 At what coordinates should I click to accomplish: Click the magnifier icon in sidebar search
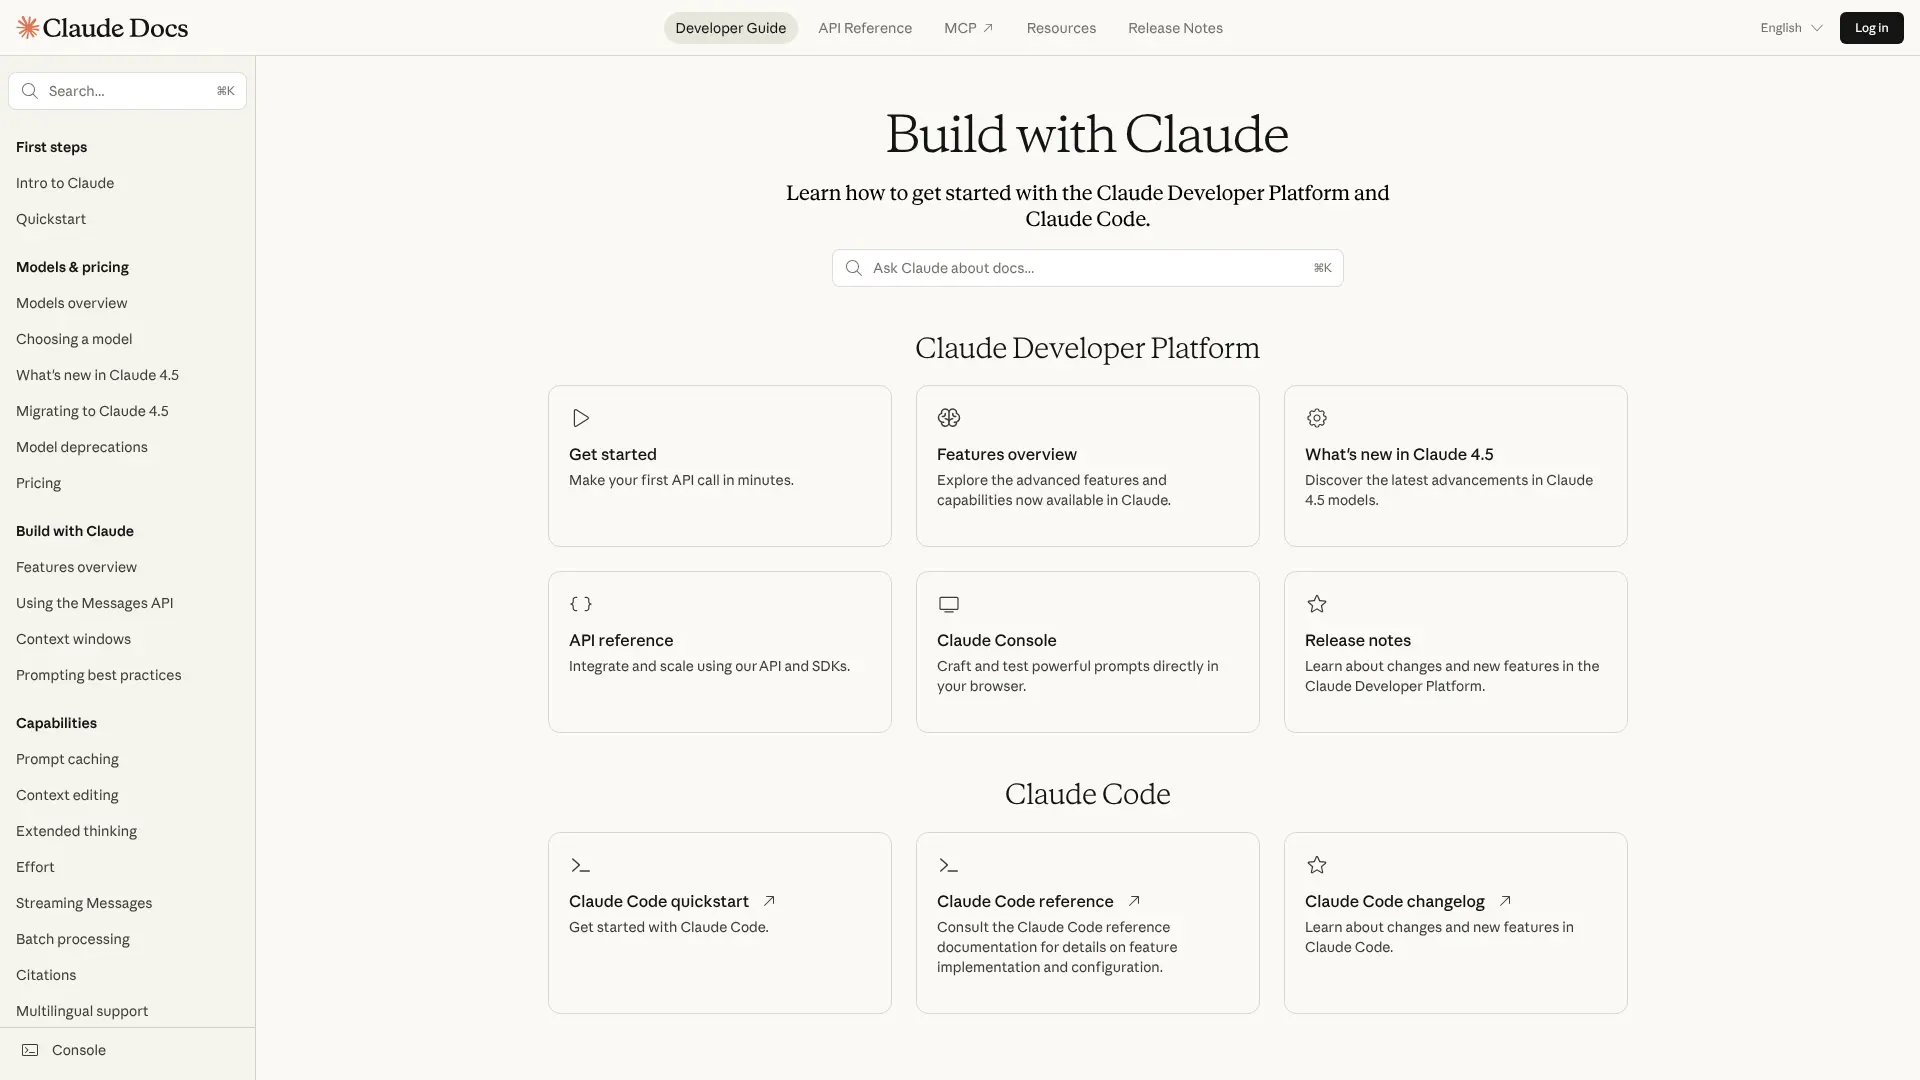click(30, 91)
